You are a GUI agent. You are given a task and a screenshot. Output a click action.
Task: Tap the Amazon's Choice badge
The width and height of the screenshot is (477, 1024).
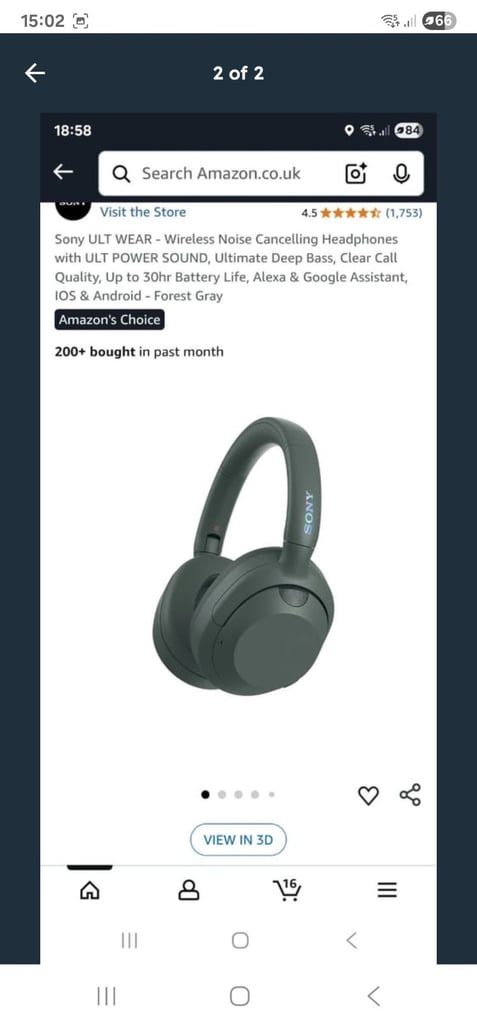[x=109, y=320]
